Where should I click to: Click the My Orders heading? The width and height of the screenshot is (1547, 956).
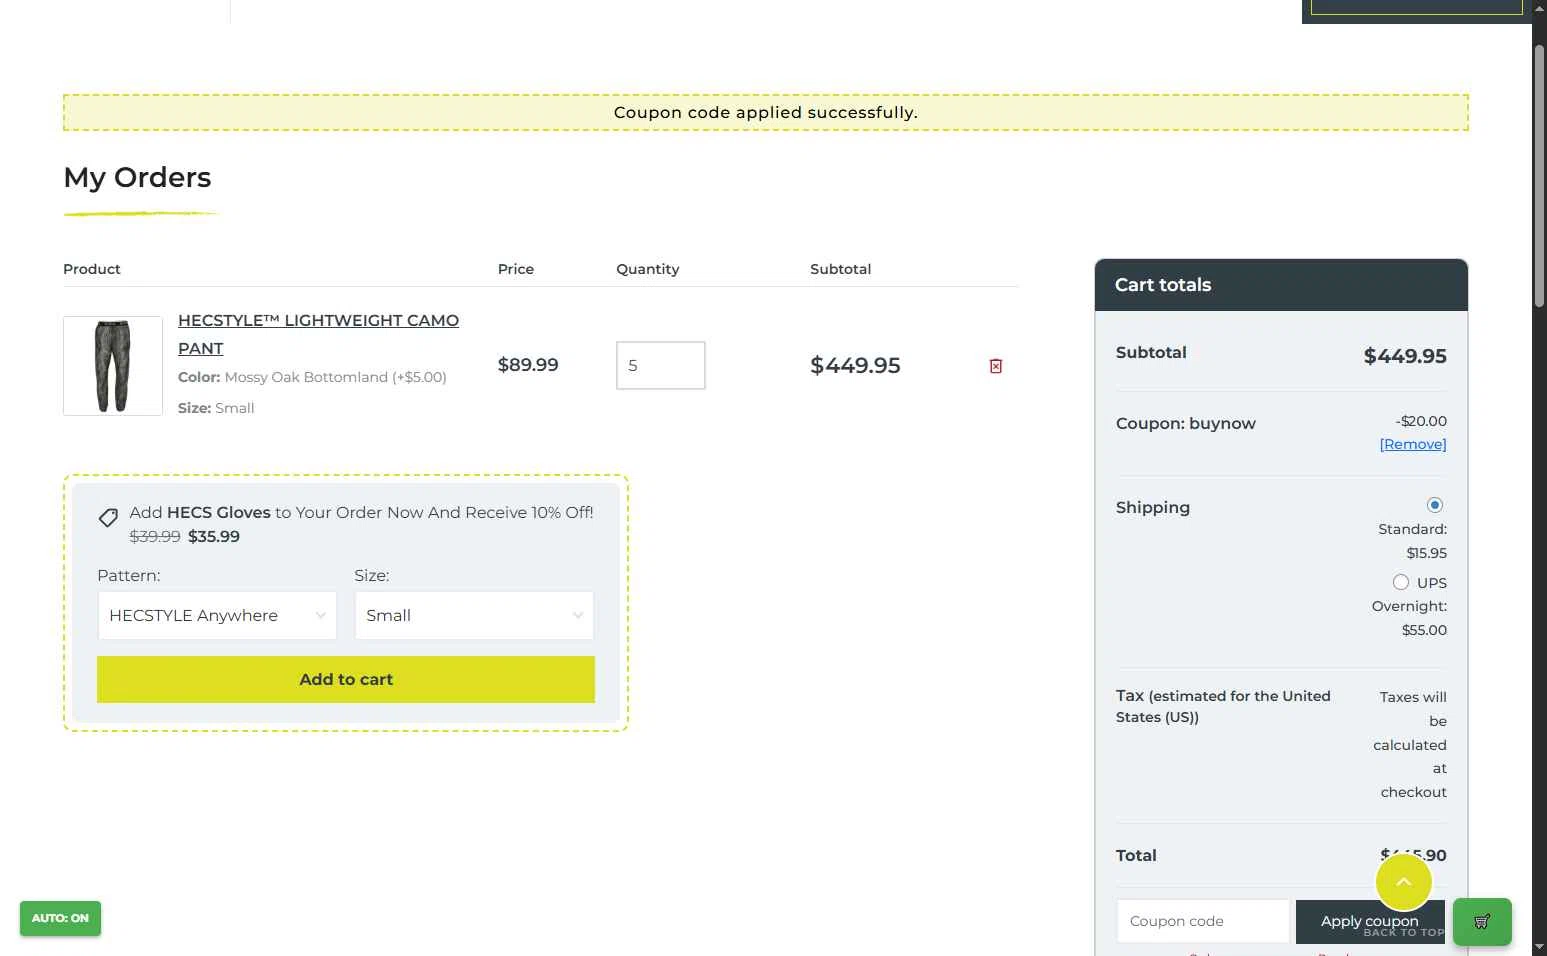pyautogui.click(x=137, y=177)
